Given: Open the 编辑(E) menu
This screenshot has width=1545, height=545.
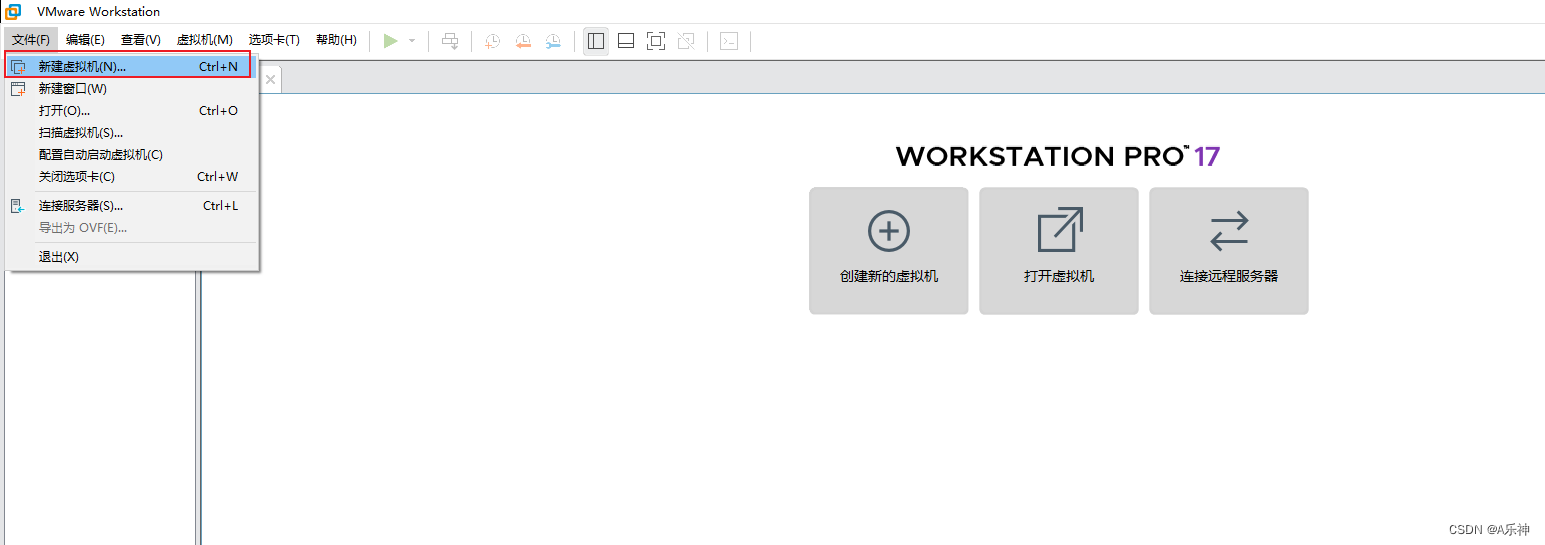Looking at the screenshot, I should point(85,40).
